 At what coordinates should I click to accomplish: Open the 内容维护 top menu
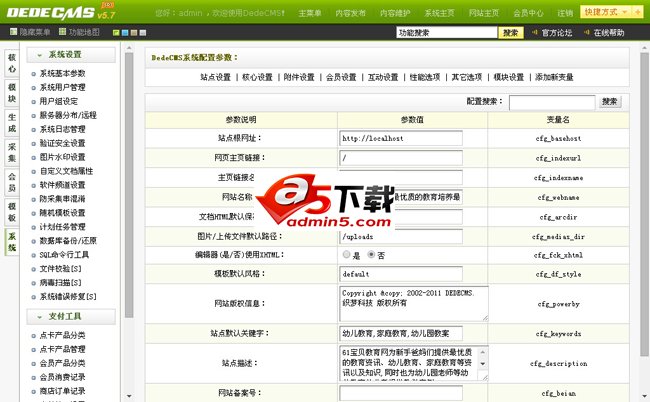tap(395, 13)
